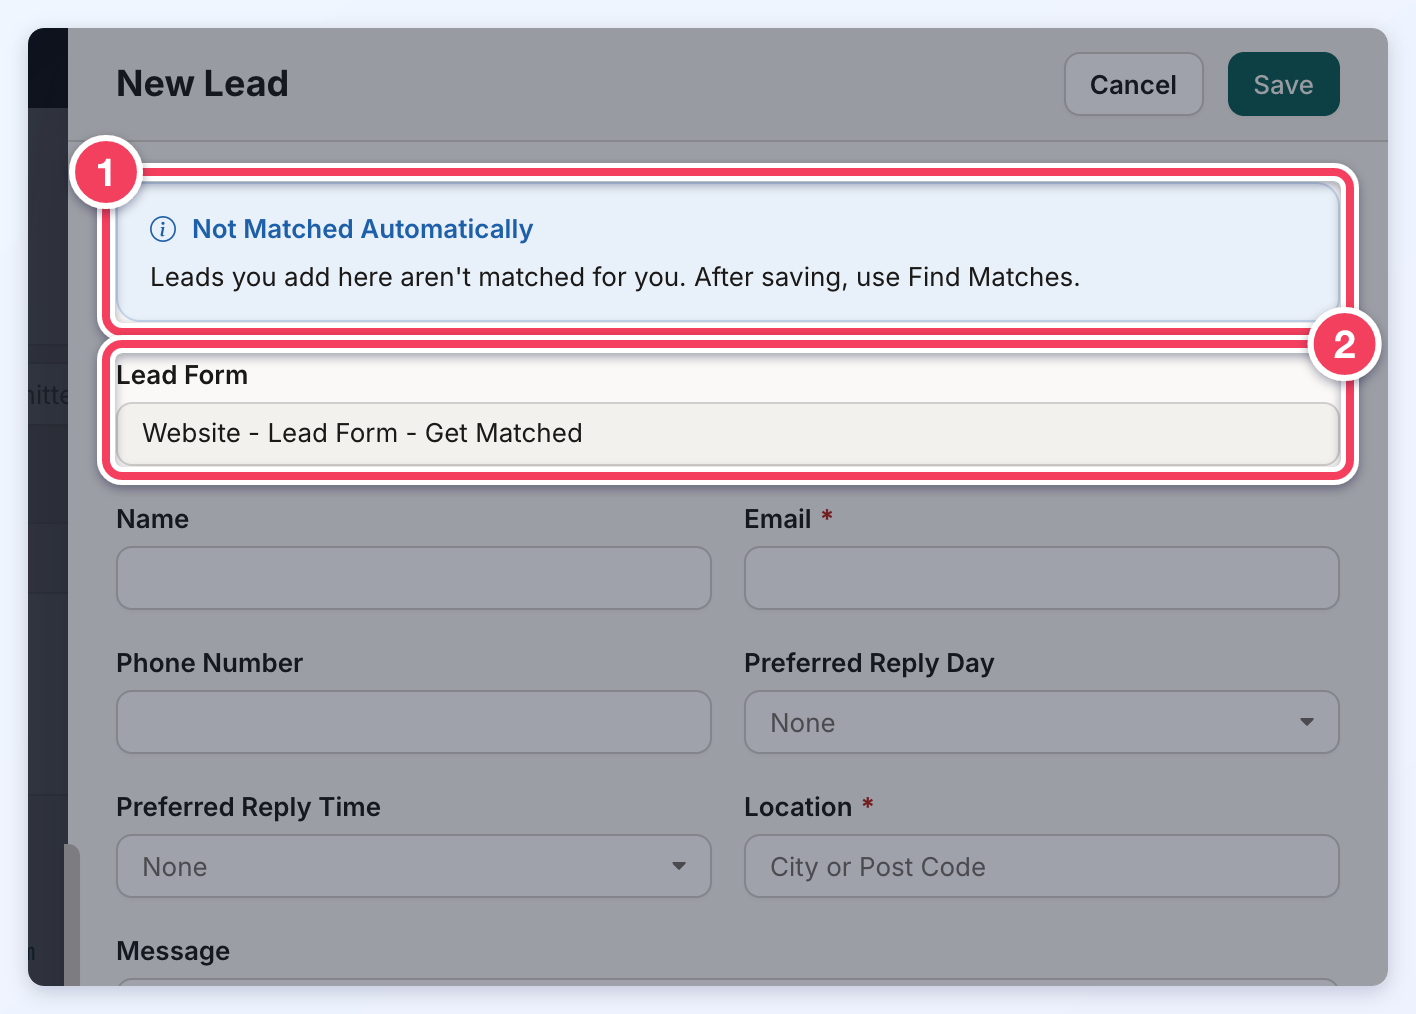Click the 'Message' label
The width and height of the screenshot is (1416, 1014).
pos(173,951)
